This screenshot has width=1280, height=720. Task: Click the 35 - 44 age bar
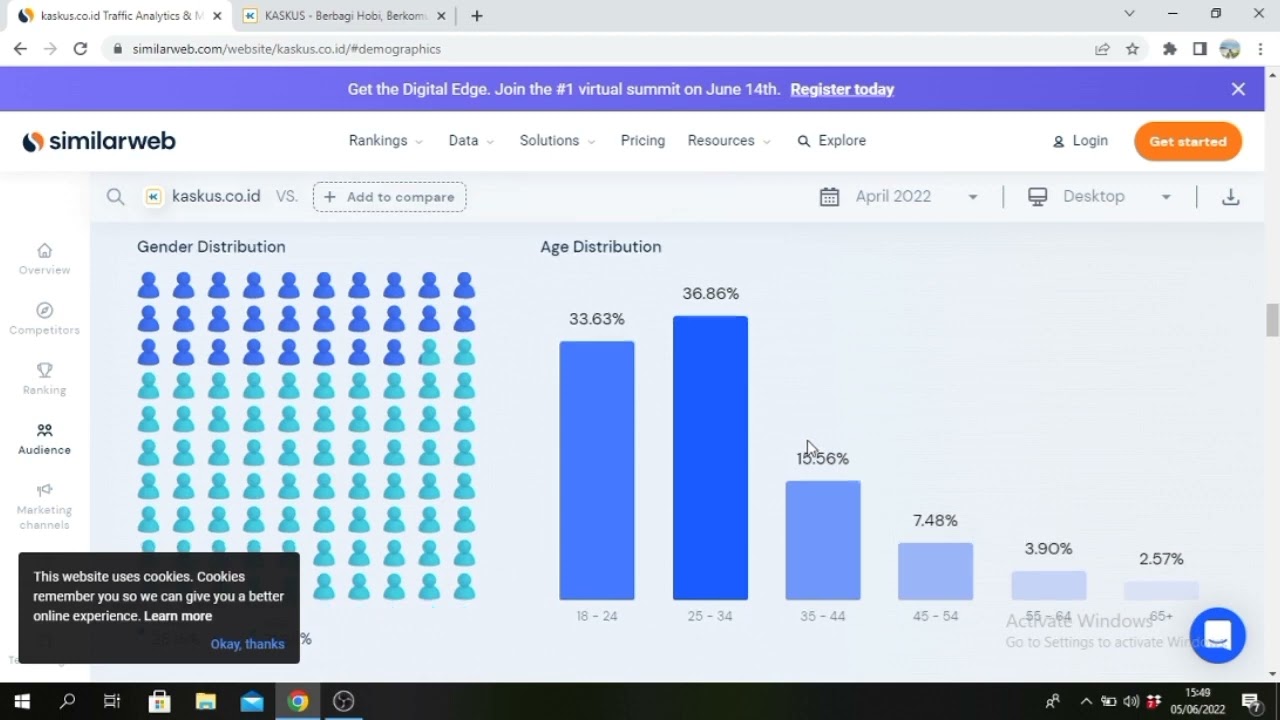pyautogui.click(x=823, y=540)
